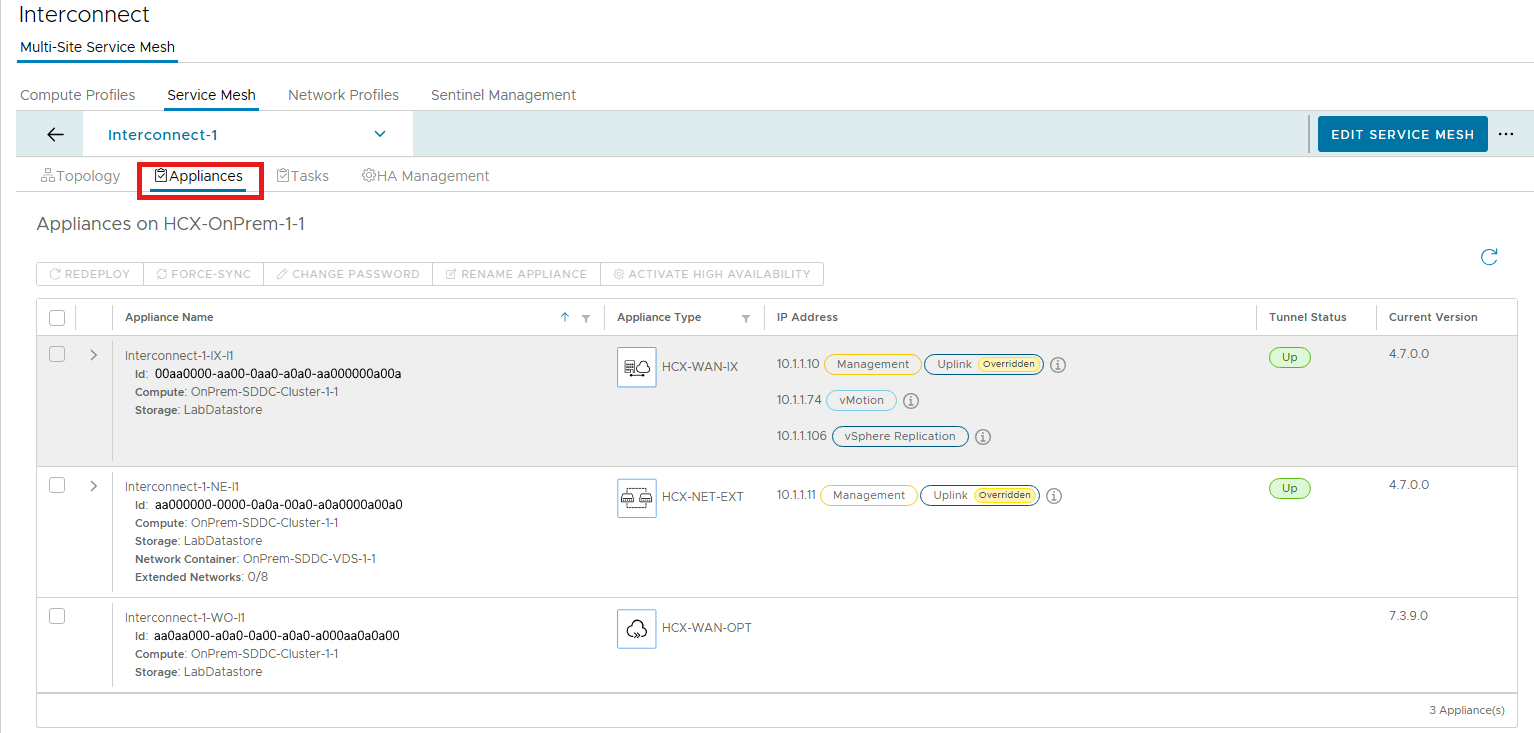Click the Management tag for 10.1.1.11
Image resolution: width=1534 pixels, height=733 pixels.
click(869, 495)
